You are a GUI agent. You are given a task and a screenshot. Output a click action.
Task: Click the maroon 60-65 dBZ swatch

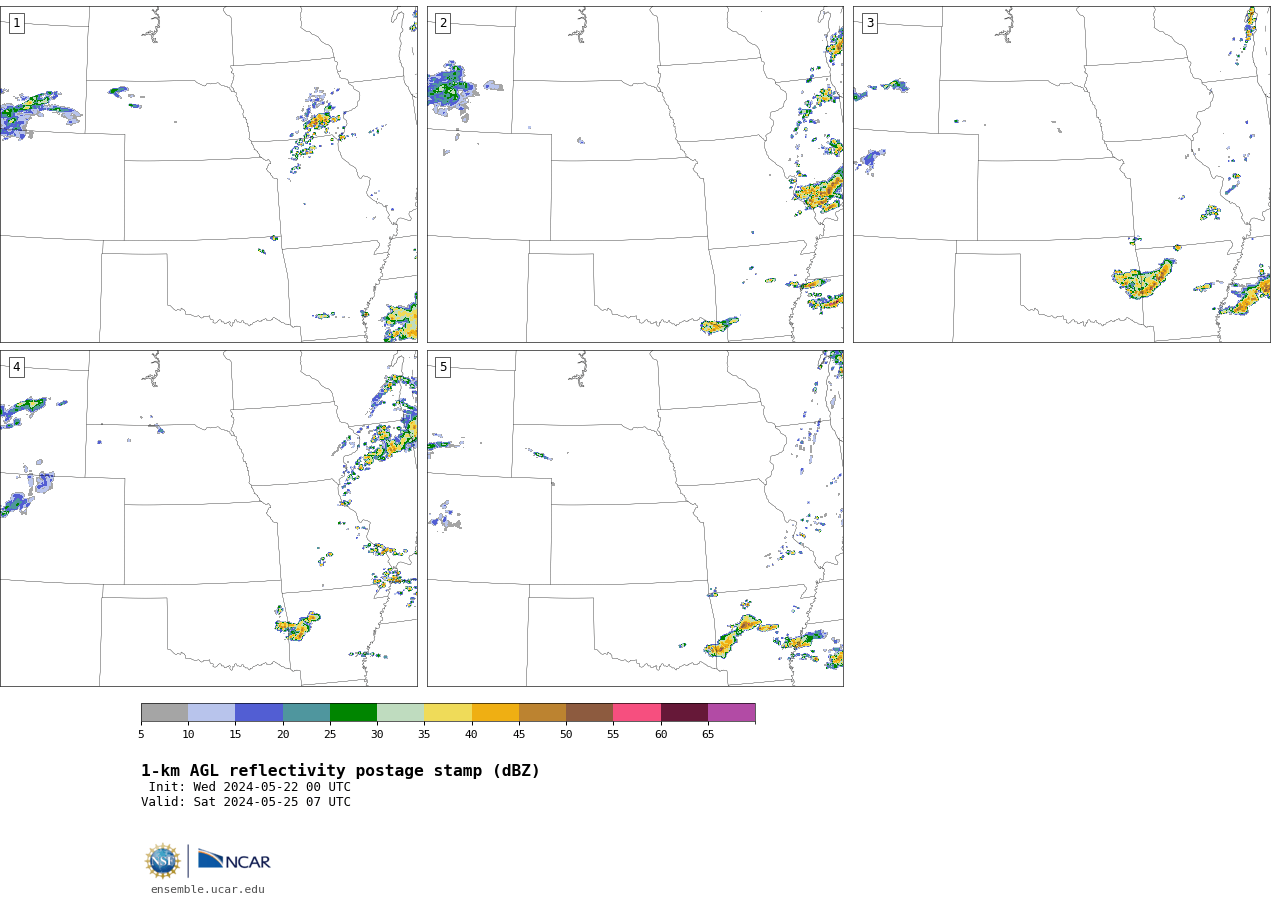tap(684, 713)
